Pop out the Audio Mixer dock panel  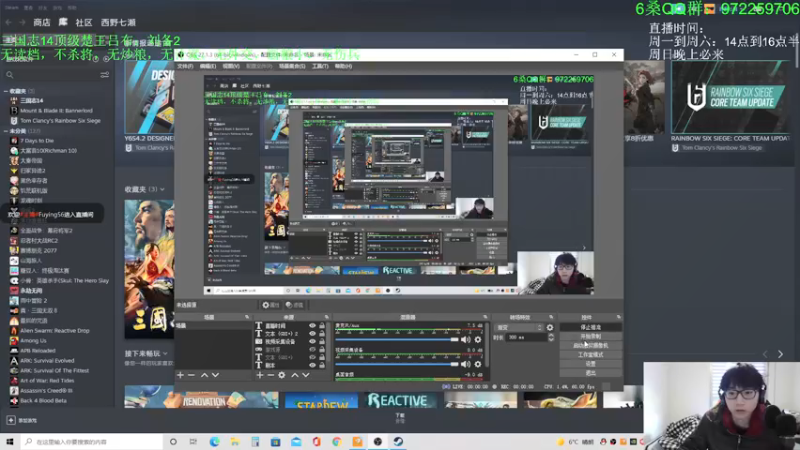coord(485,317)
